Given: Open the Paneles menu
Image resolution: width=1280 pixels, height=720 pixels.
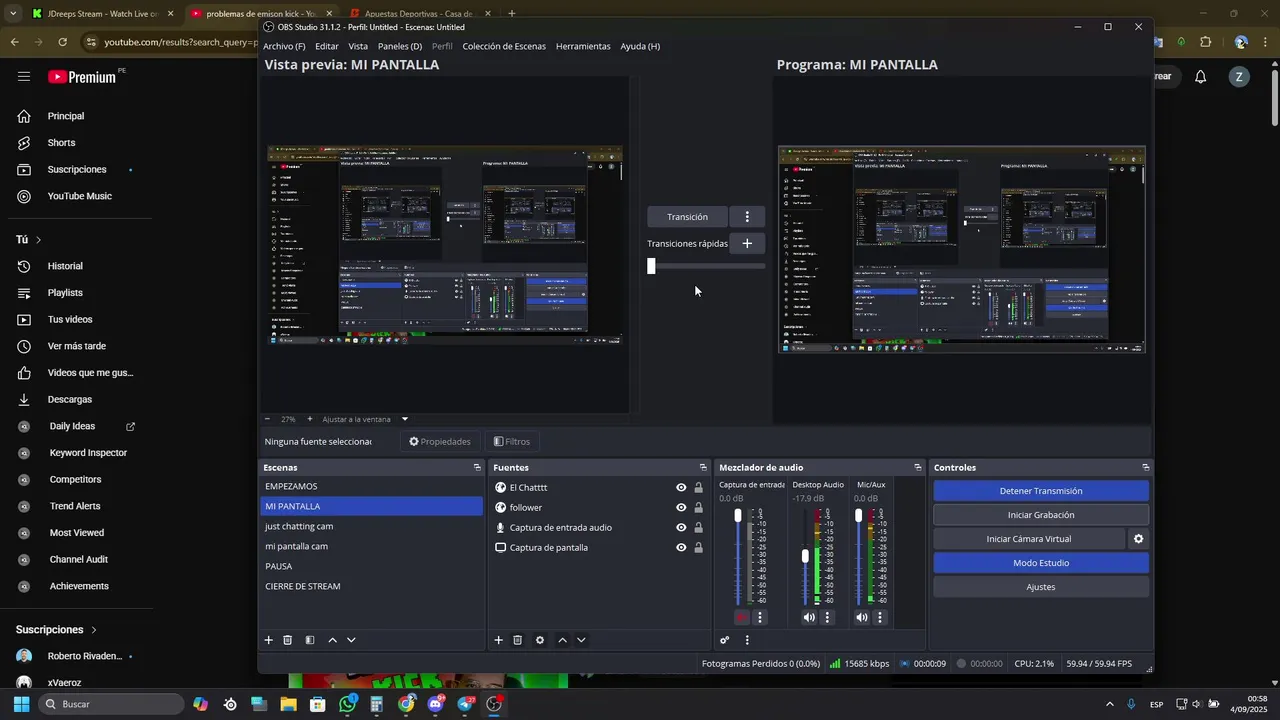Looking at the screenshot, I should click(x=400, y=46).
